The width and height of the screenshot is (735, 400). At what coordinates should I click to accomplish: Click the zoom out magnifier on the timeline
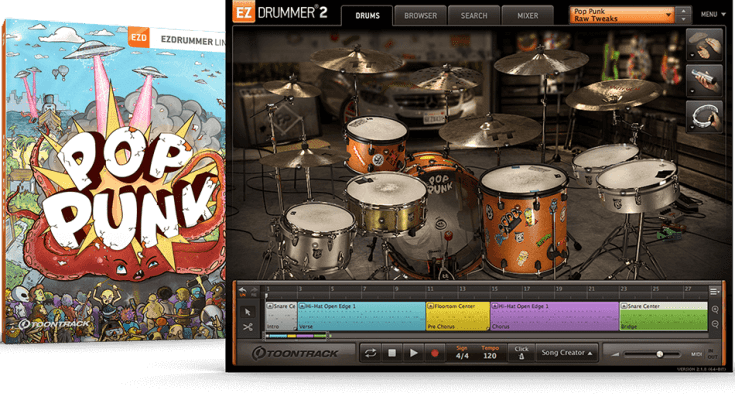715,325
